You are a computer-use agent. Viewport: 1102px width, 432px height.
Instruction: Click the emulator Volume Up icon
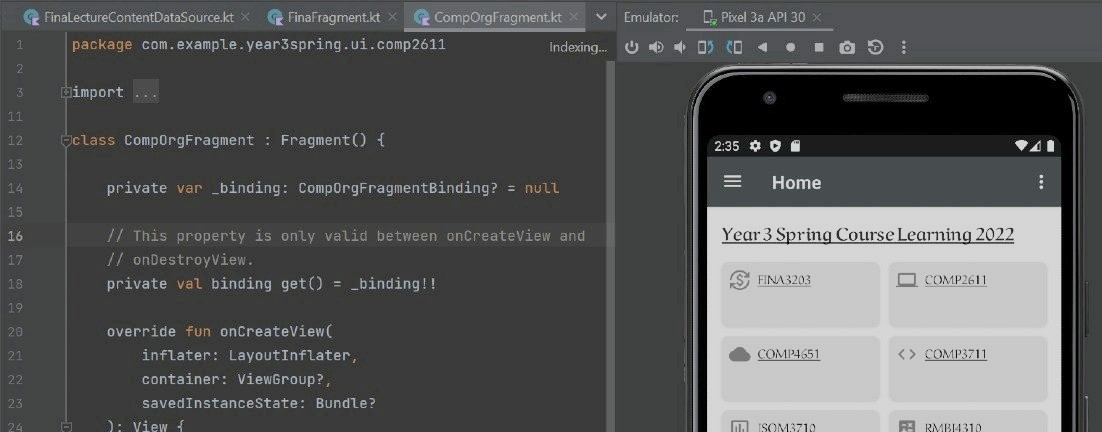[656, 47]
